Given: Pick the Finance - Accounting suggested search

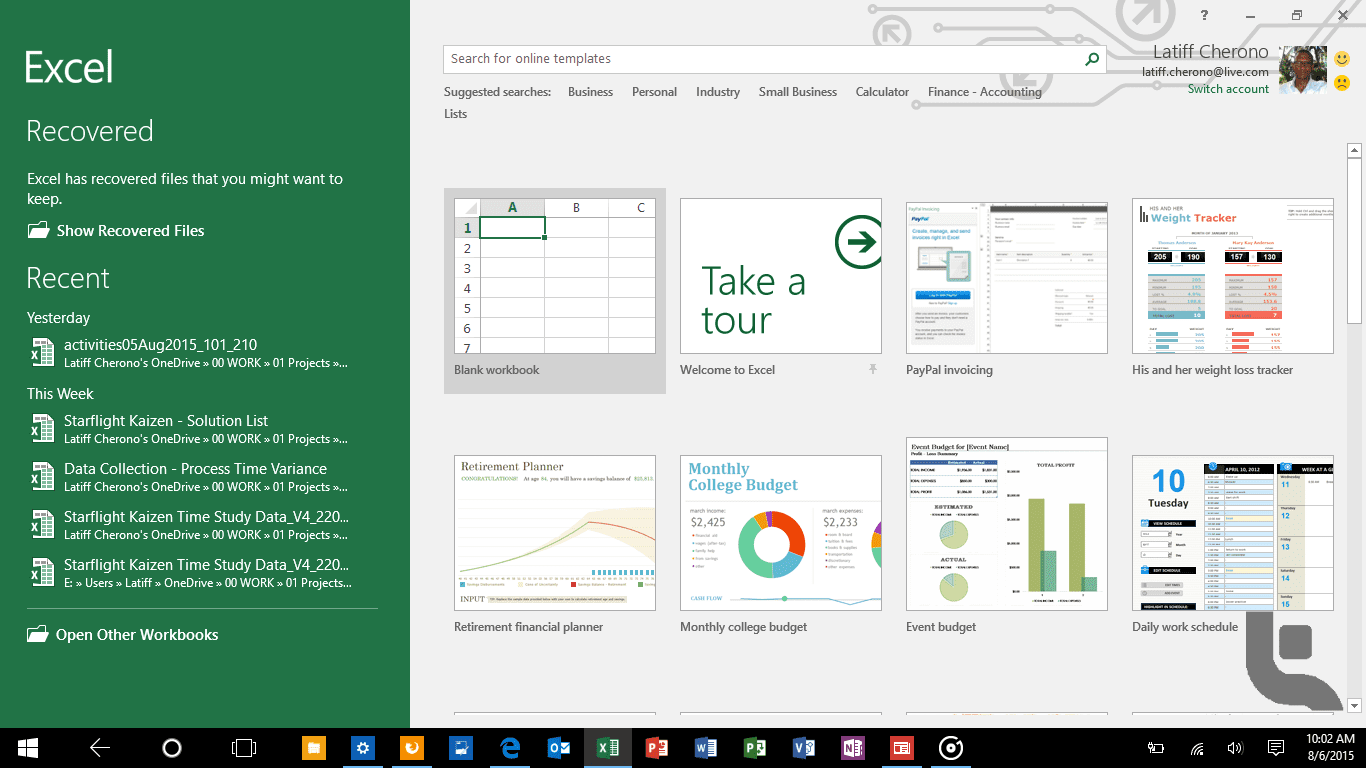Looking at the screenshot, I should tap(985, 92).
